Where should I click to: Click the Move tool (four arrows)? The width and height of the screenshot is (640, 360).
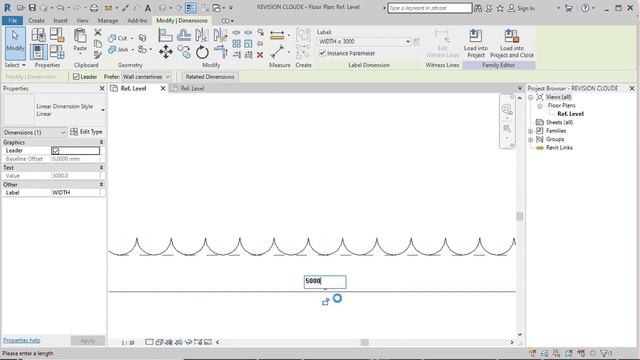point(165,52)
